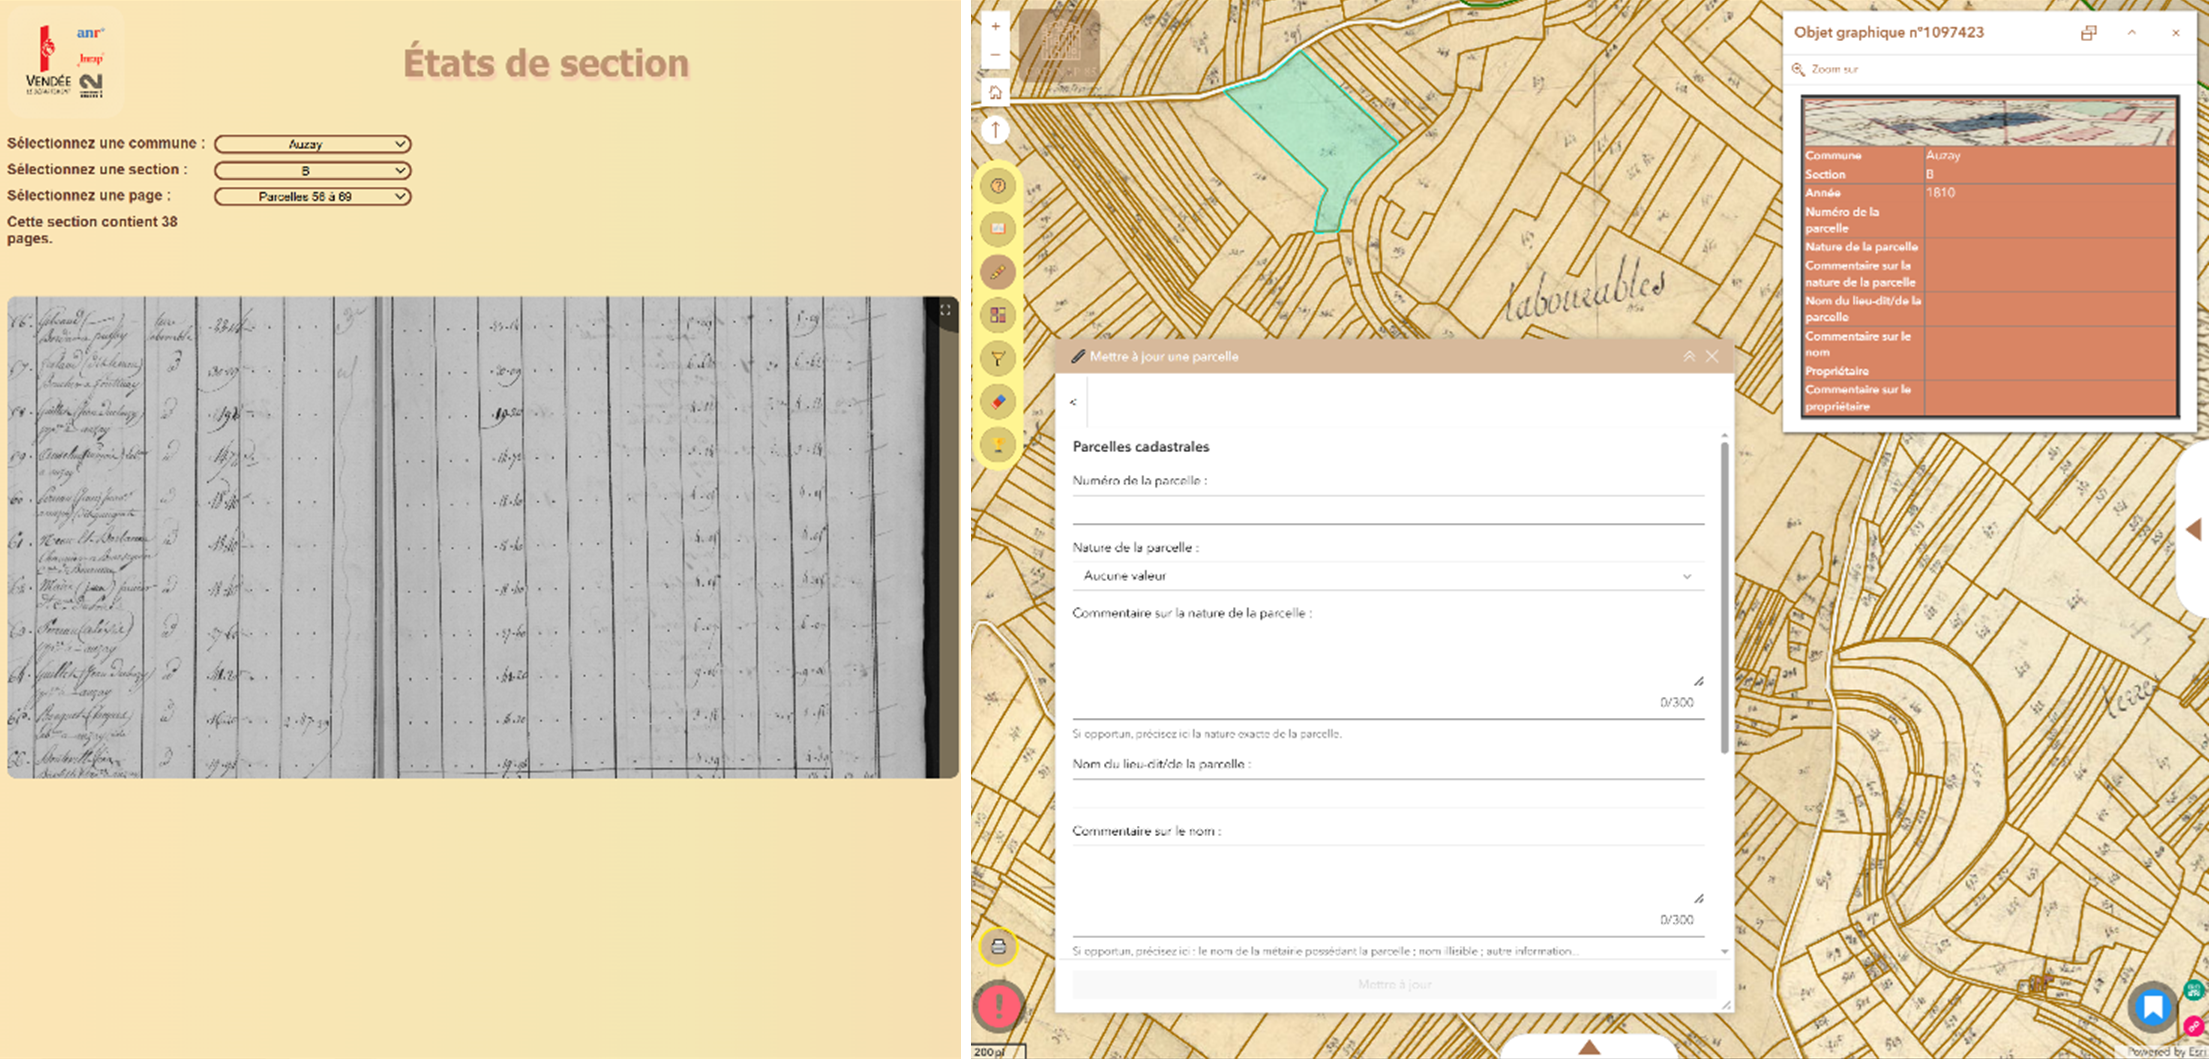Zoom out with the map's minus button

(995, 55)
